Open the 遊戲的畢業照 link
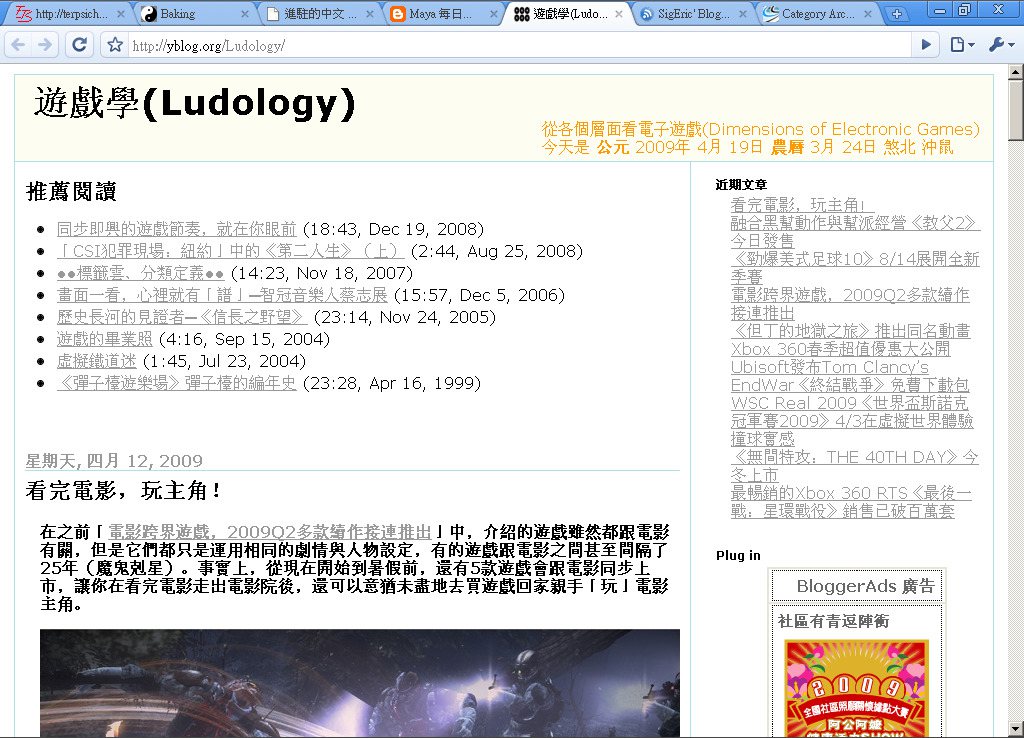Screen dimensions: 1024x738 [104, 340]
